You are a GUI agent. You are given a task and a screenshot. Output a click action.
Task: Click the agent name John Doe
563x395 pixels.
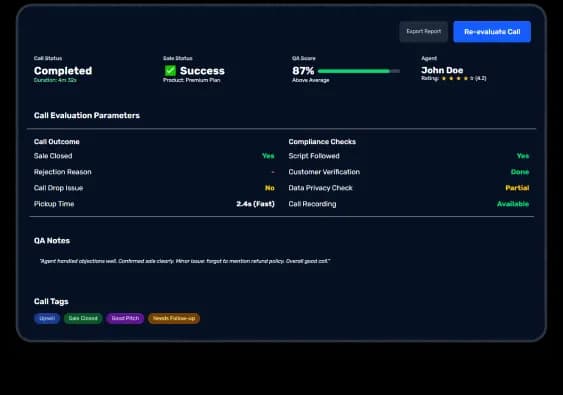point(442,70)
